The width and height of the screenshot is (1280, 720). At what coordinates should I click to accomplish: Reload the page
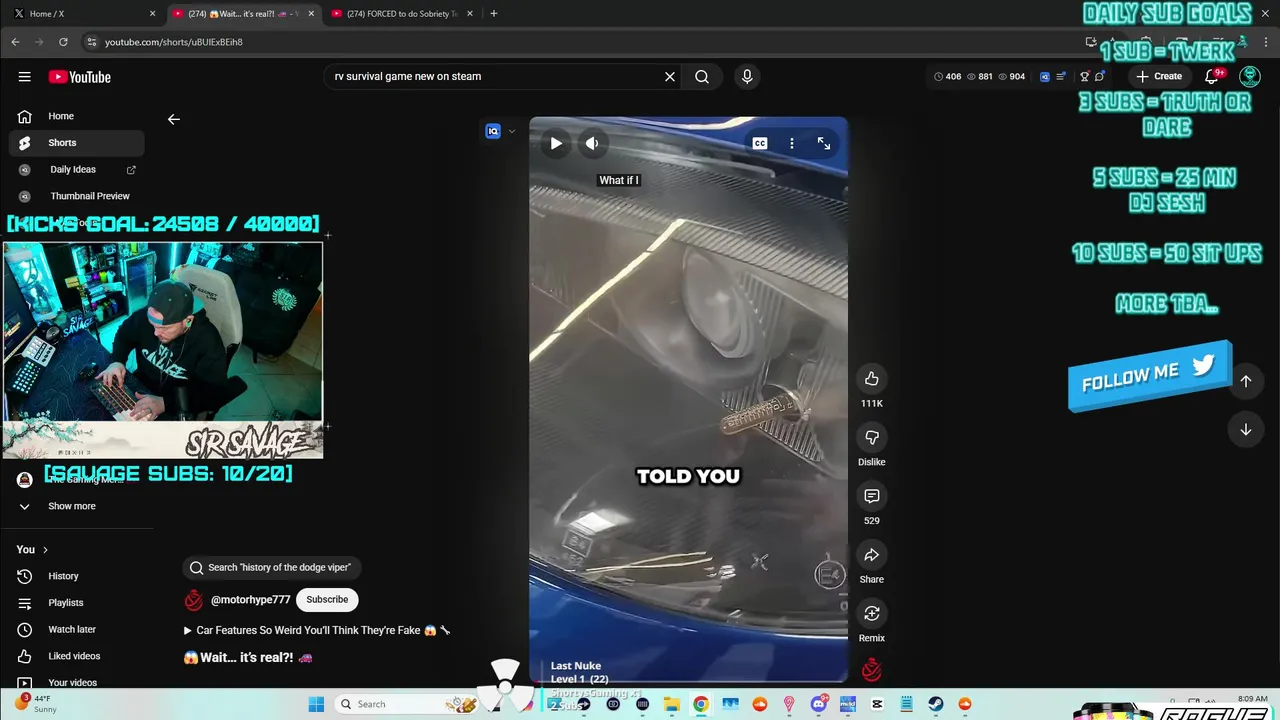coord(63,42)
